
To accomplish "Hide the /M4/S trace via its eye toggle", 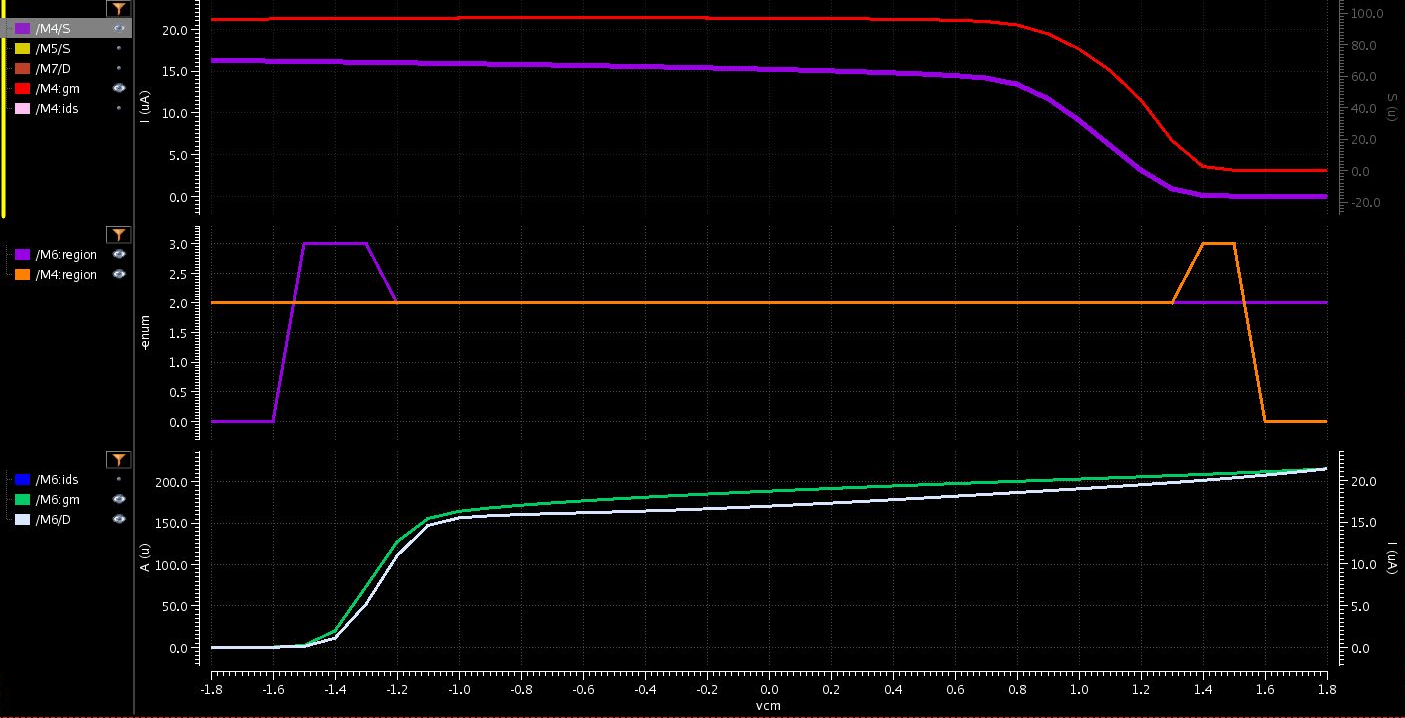I will (x=119, y=28).
